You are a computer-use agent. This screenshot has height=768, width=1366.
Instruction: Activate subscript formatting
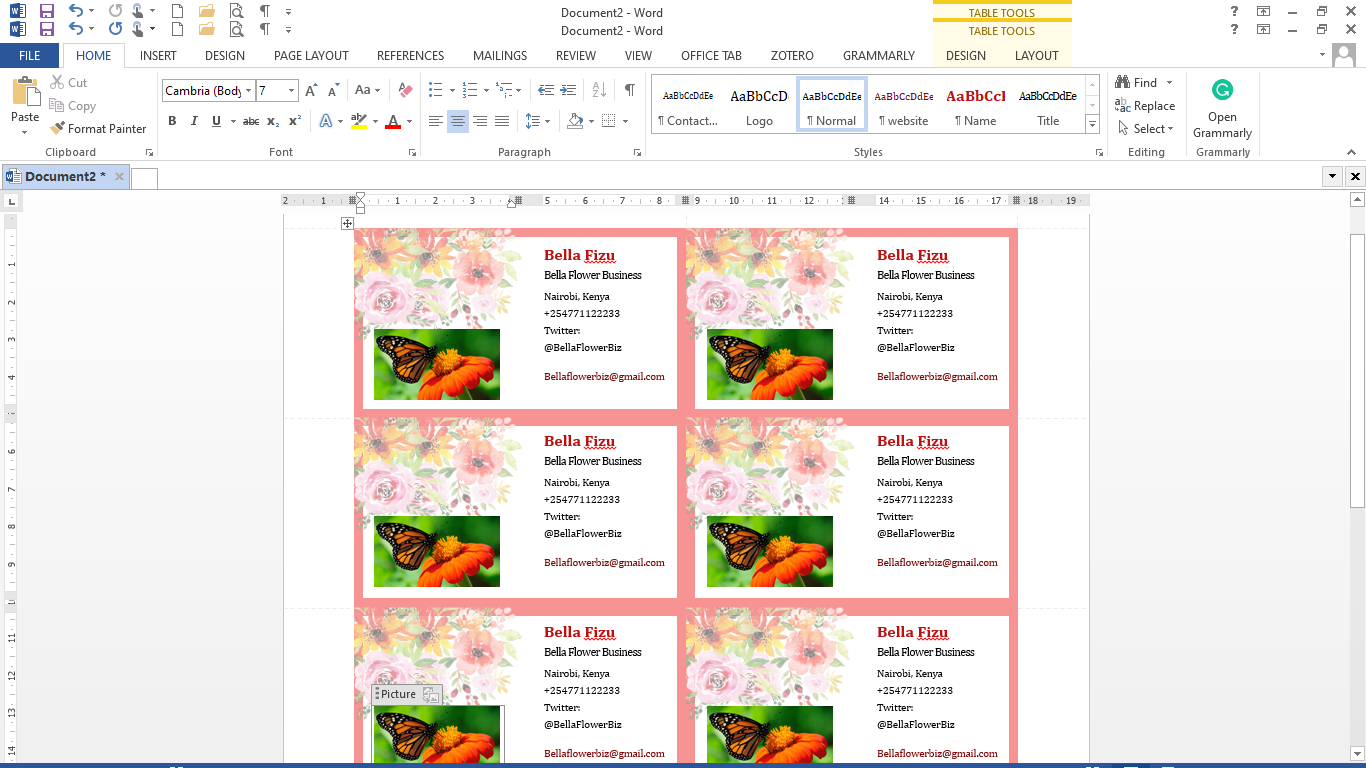point(272,120)
